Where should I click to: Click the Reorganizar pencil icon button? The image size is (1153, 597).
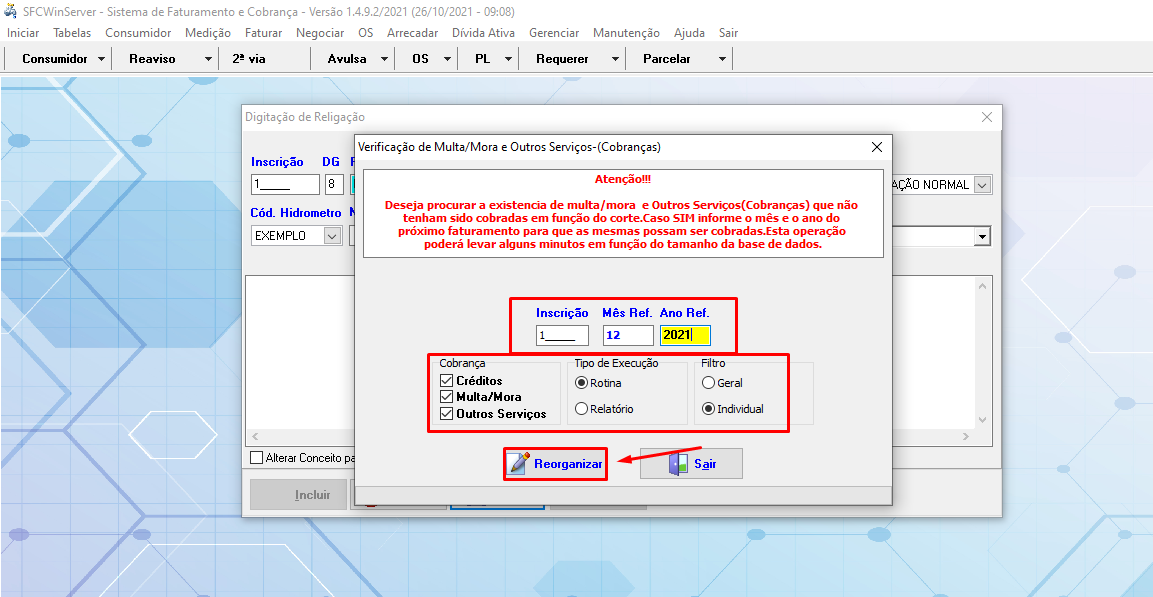click(555, 464)
